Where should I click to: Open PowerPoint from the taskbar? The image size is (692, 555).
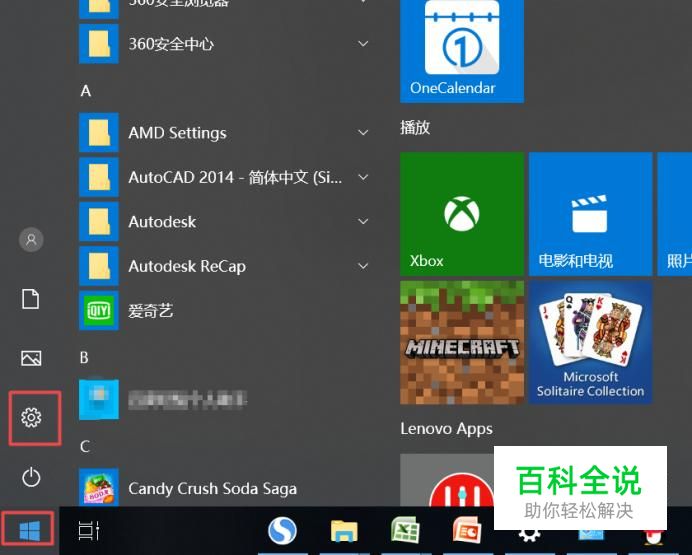tap(467, 530)
